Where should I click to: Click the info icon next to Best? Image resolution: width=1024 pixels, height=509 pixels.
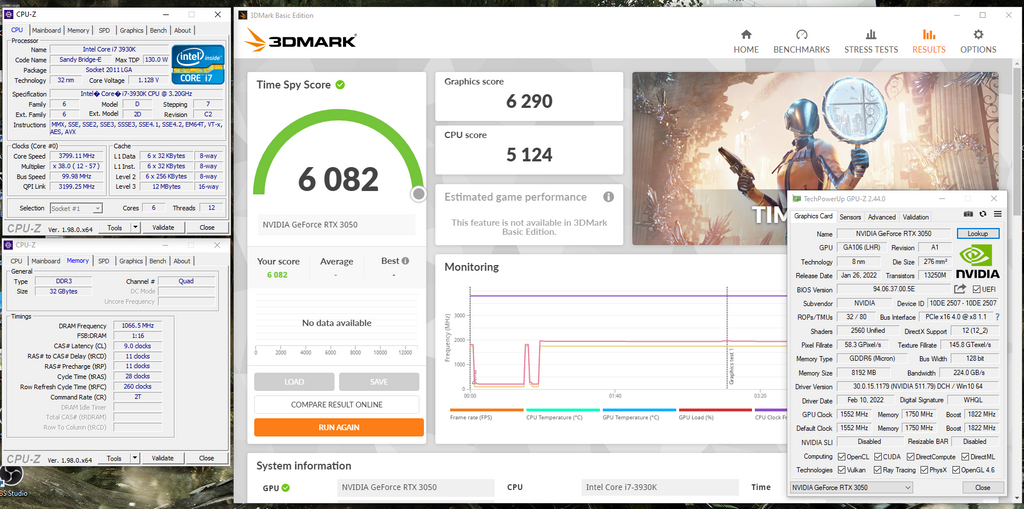tap(405, 261)
